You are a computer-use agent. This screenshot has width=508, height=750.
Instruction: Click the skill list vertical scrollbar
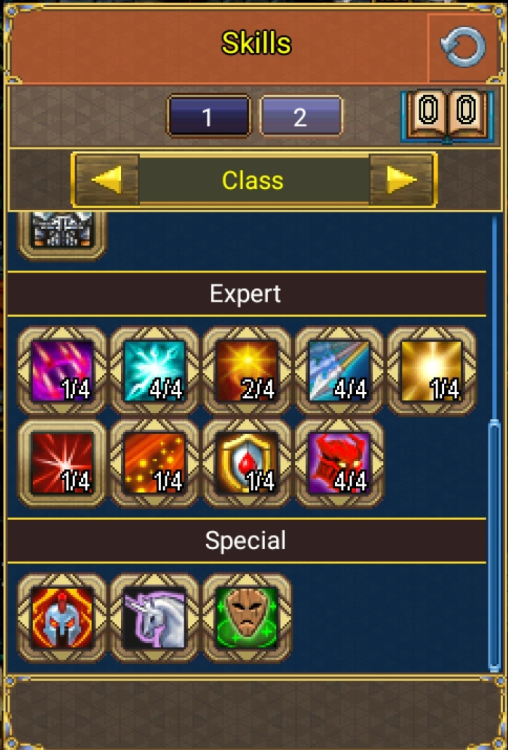tap(494, 545)
